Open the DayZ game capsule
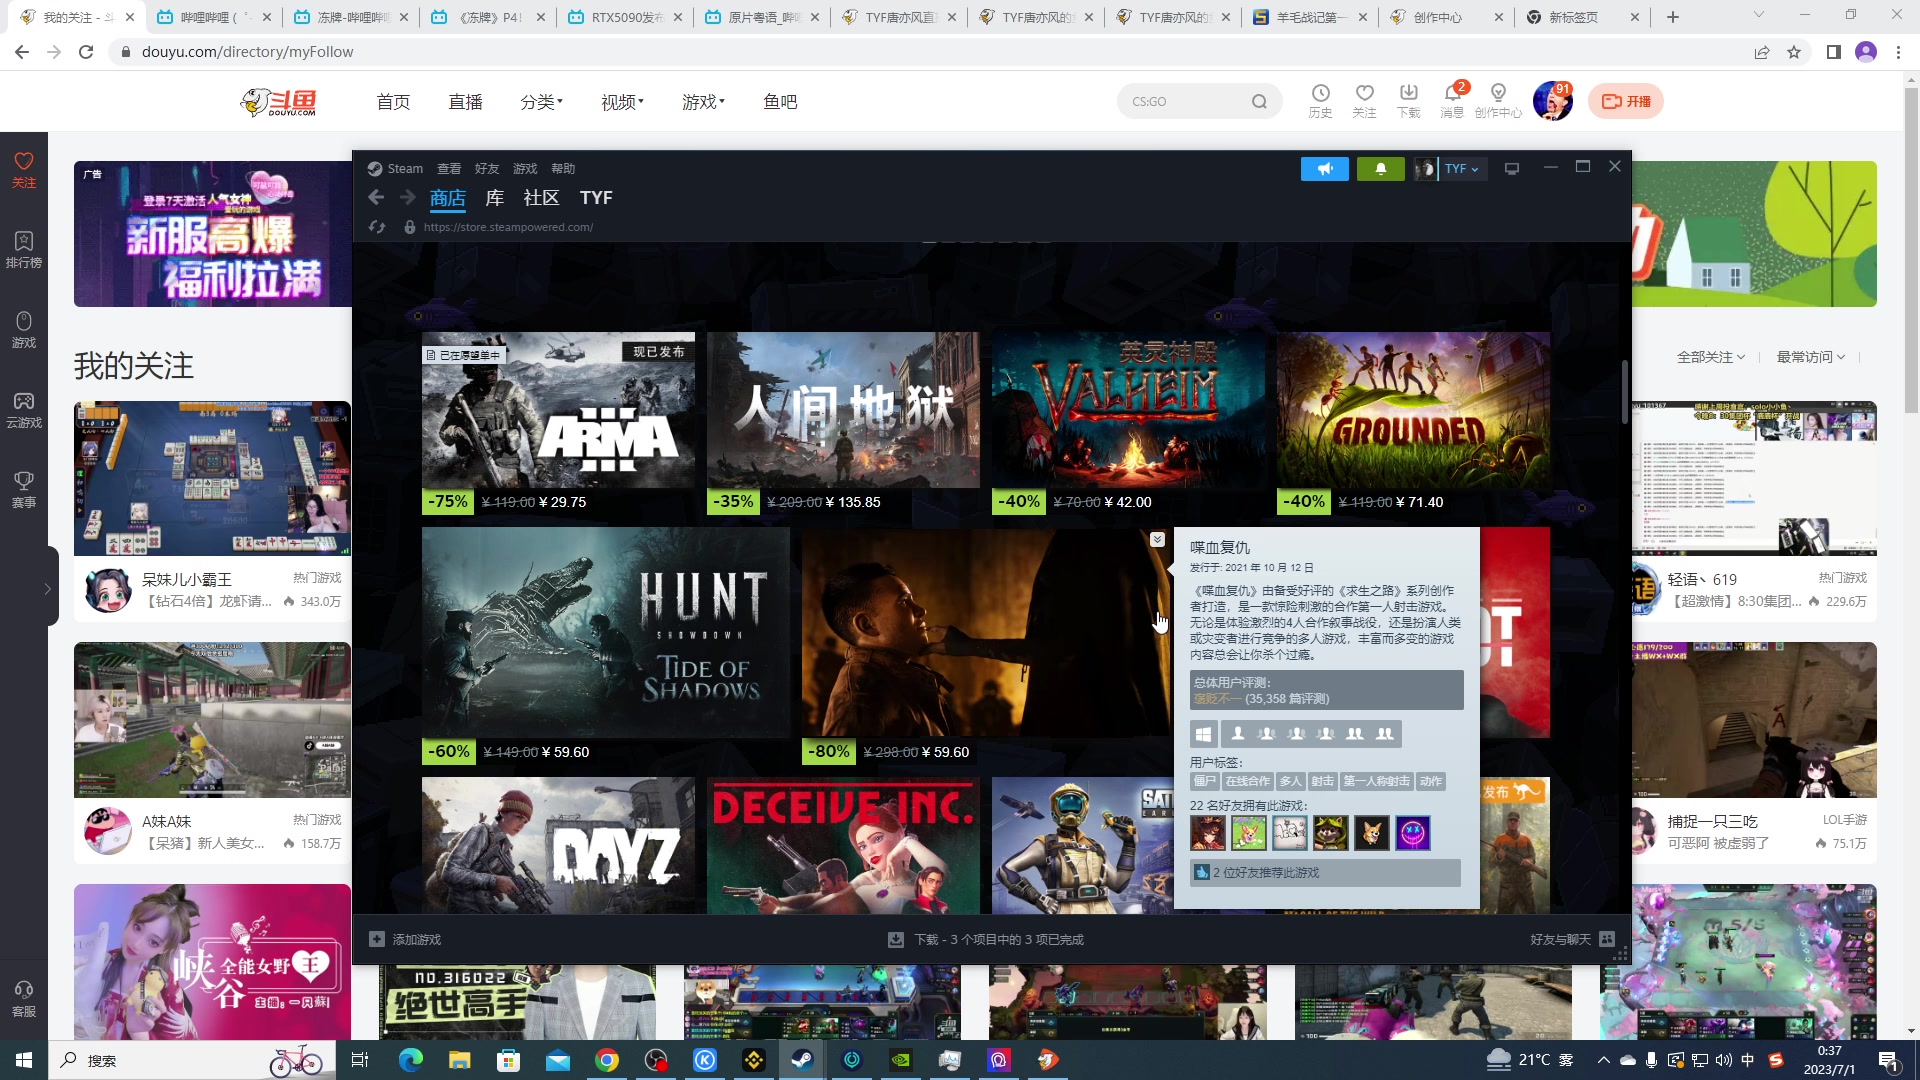This screenshot has width=1920, height=1080. pos(558,845)
